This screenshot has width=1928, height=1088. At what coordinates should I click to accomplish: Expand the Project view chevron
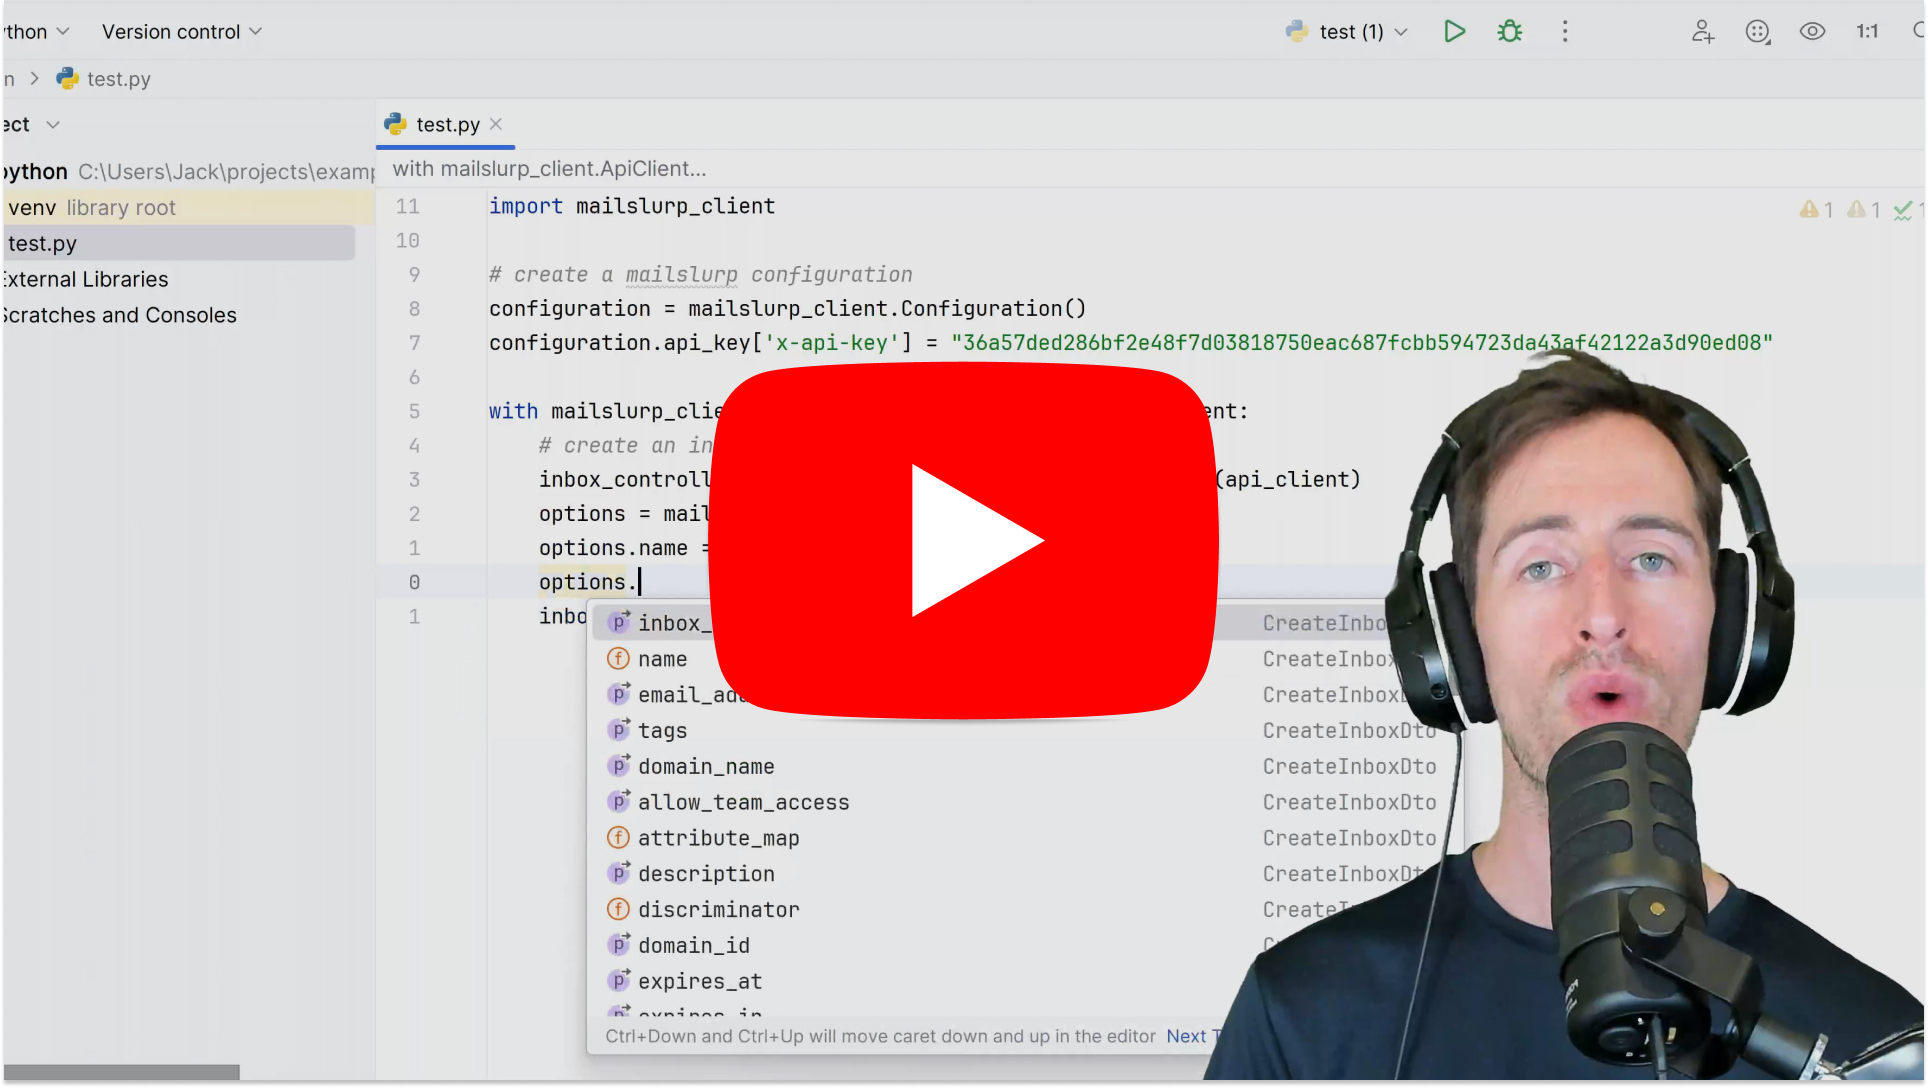click(53, 125)
